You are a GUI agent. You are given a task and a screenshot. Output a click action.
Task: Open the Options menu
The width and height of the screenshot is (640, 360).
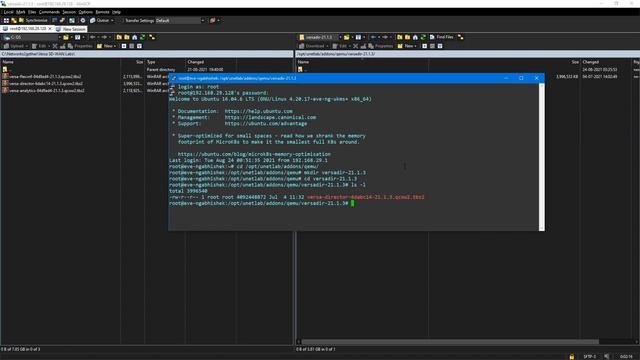click(x=85, y=12)
